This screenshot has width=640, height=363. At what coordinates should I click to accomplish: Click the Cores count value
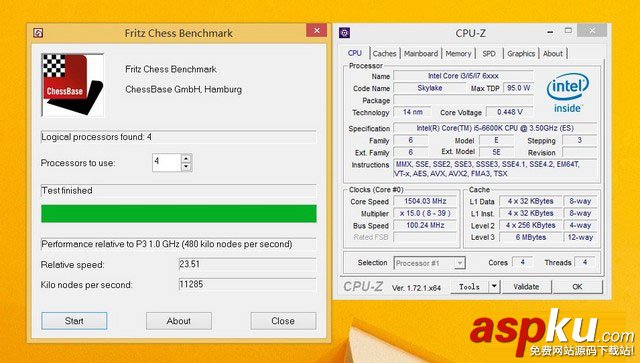tap(522, 262)
